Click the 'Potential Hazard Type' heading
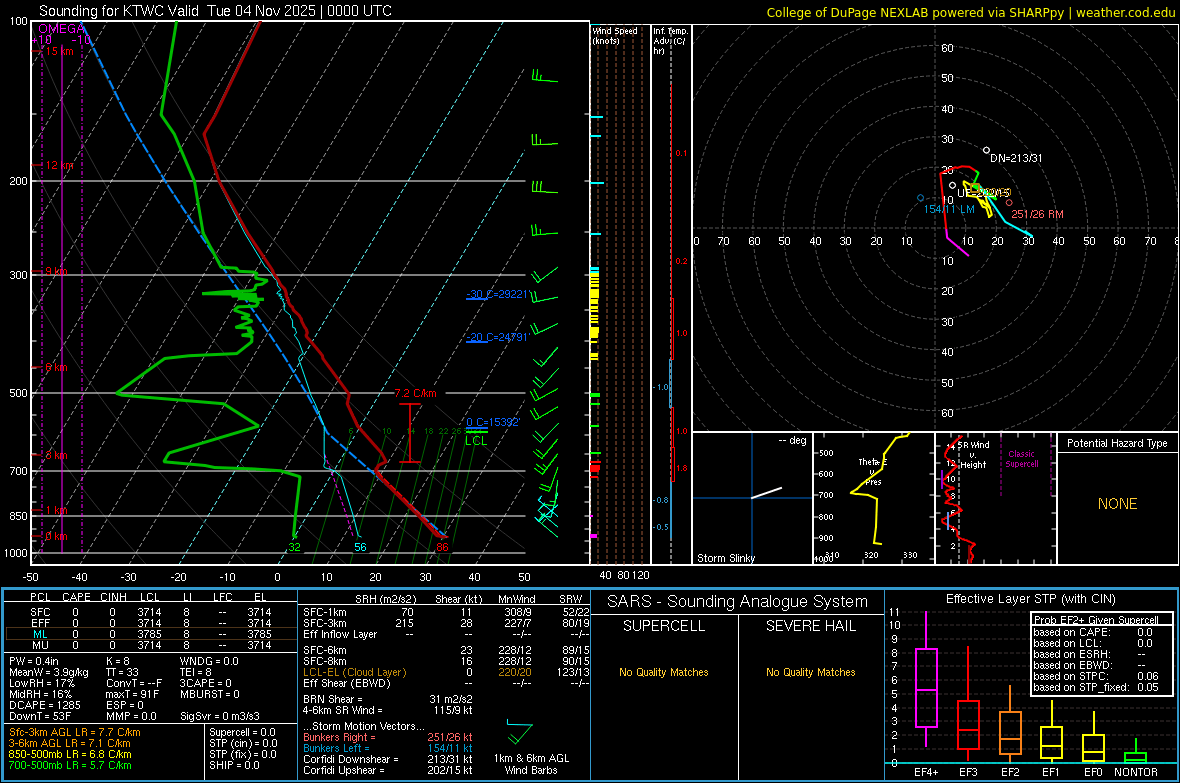 1117,443
